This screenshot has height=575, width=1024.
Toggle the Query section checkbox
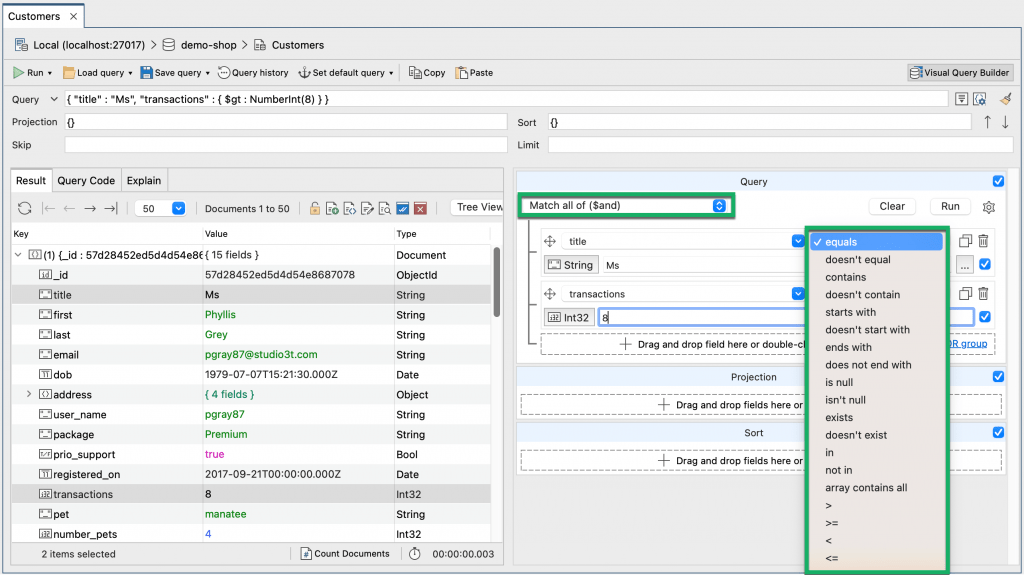[x=998, y=182]
